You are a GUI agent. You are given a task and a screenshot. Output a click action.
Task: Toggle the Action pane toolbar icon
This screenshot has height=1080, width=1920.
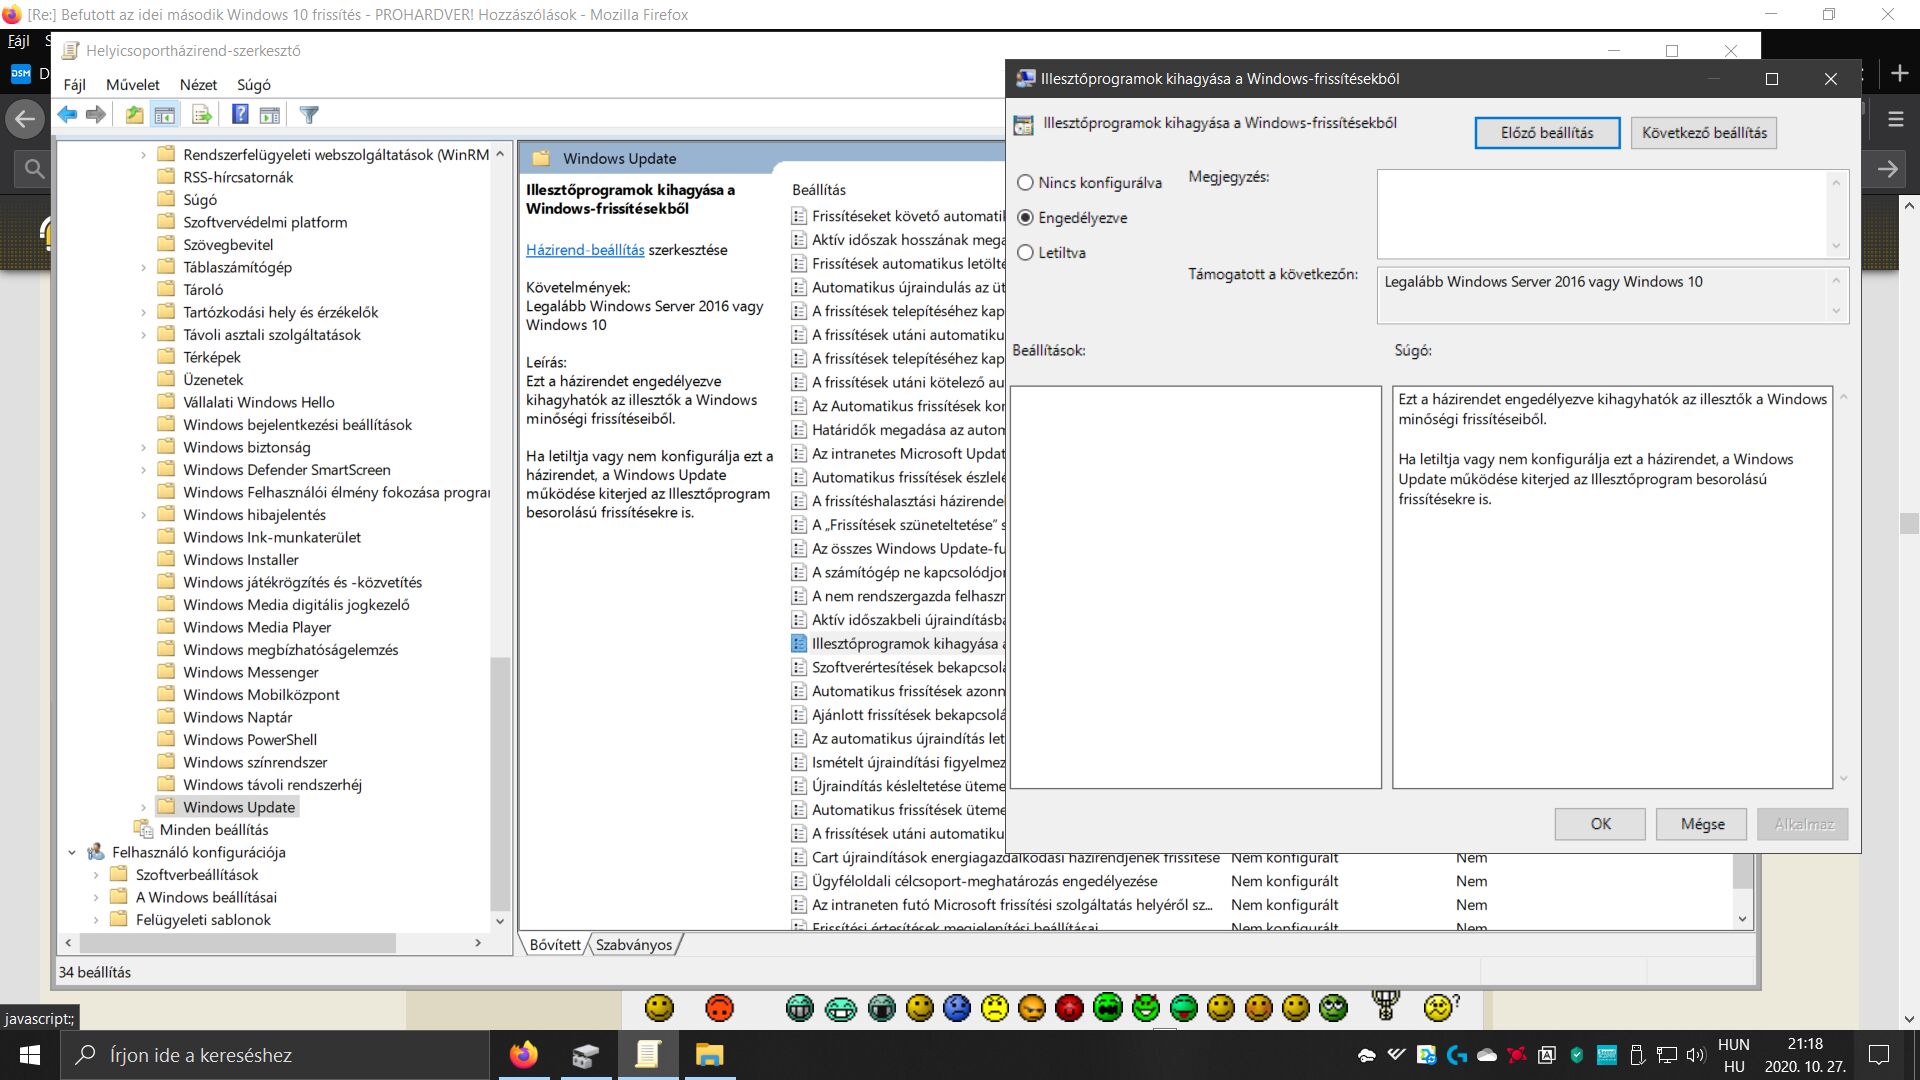tap(270, 115)
